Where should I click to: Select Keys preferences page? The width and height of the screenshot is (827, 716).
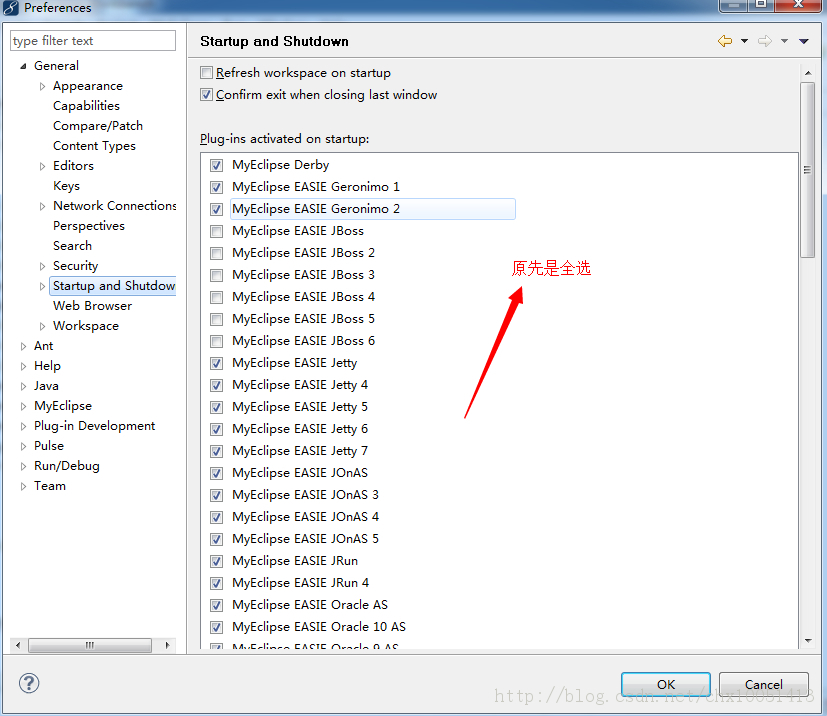(66, 186)
